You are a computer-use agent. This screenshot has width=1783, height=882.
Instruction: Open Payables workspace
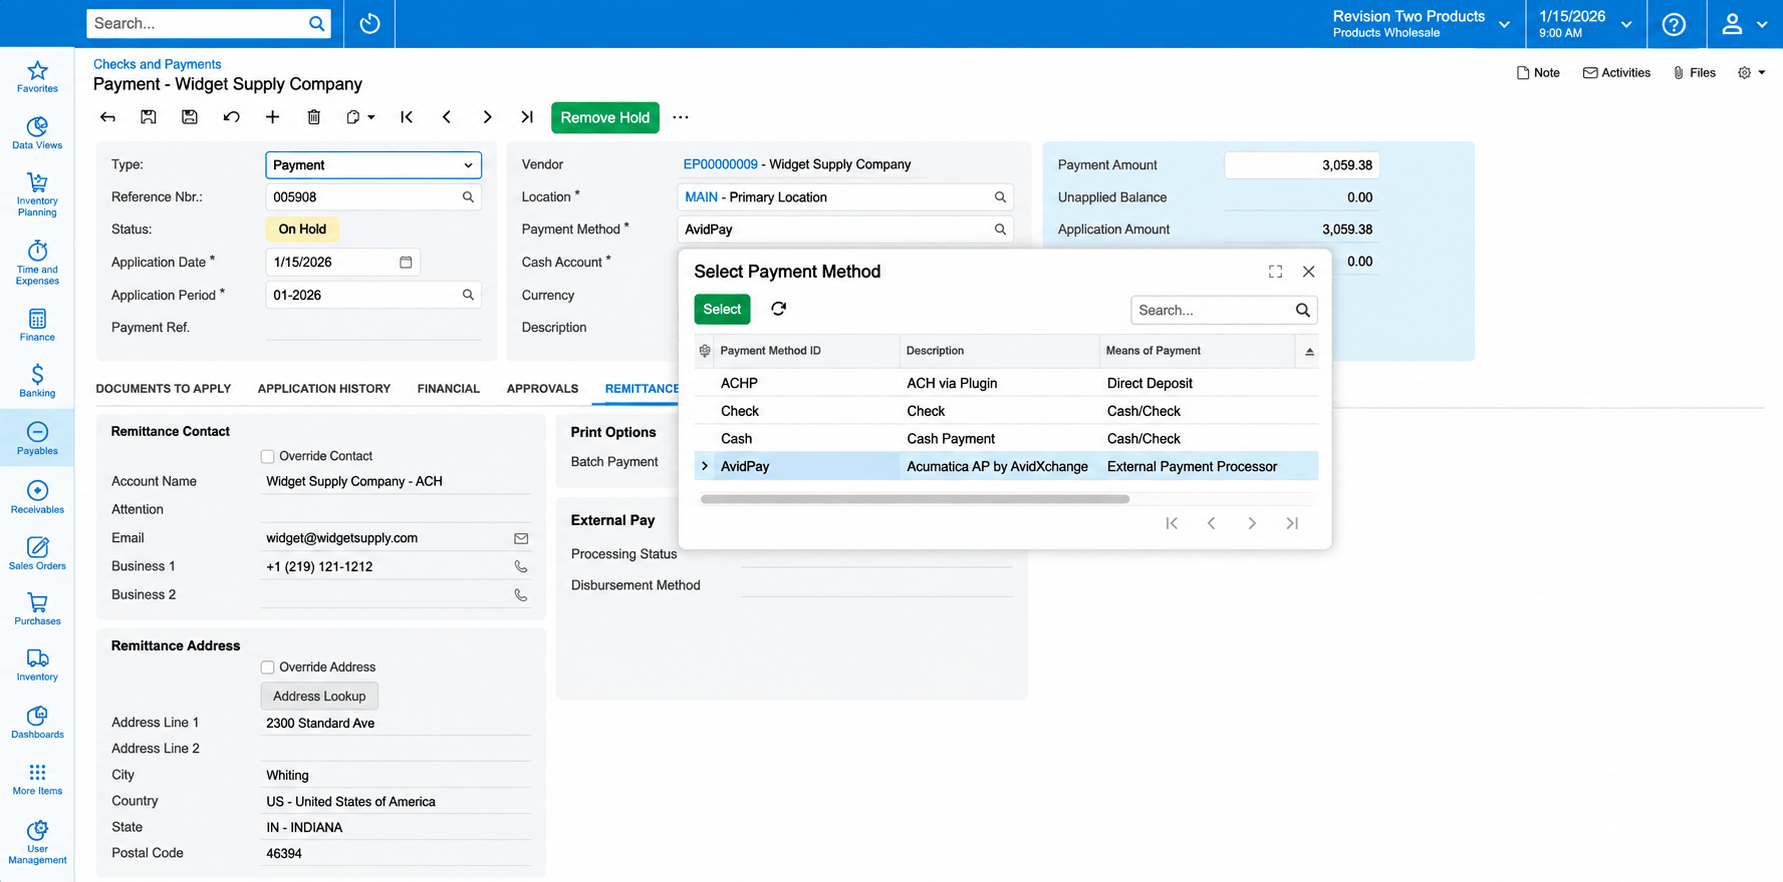pyautogui.click(x=37, y=438)
